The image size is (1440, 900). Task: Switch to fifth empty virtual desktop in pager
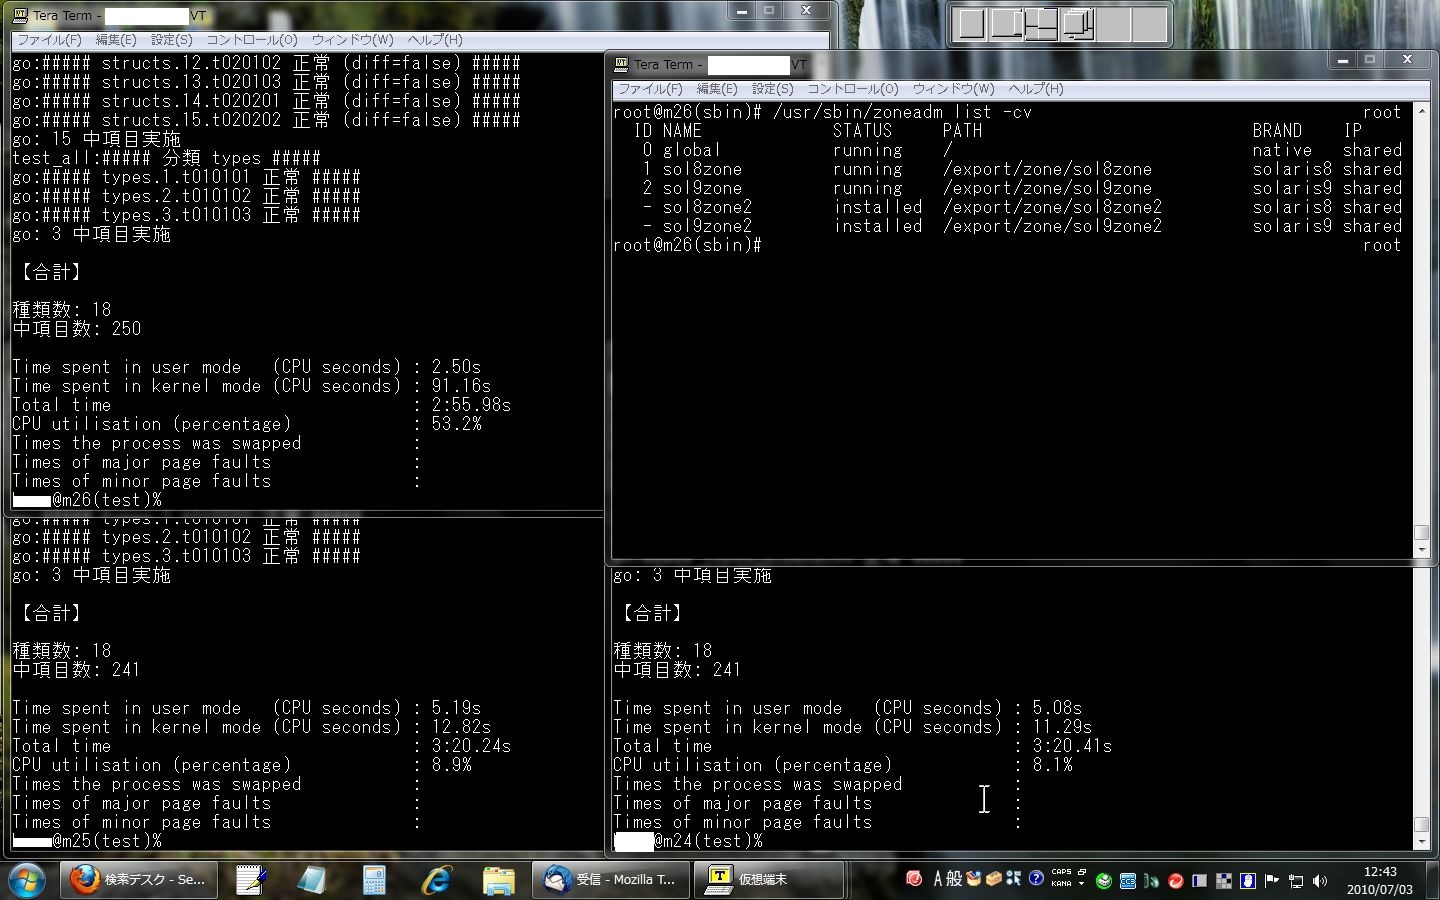1113,24
